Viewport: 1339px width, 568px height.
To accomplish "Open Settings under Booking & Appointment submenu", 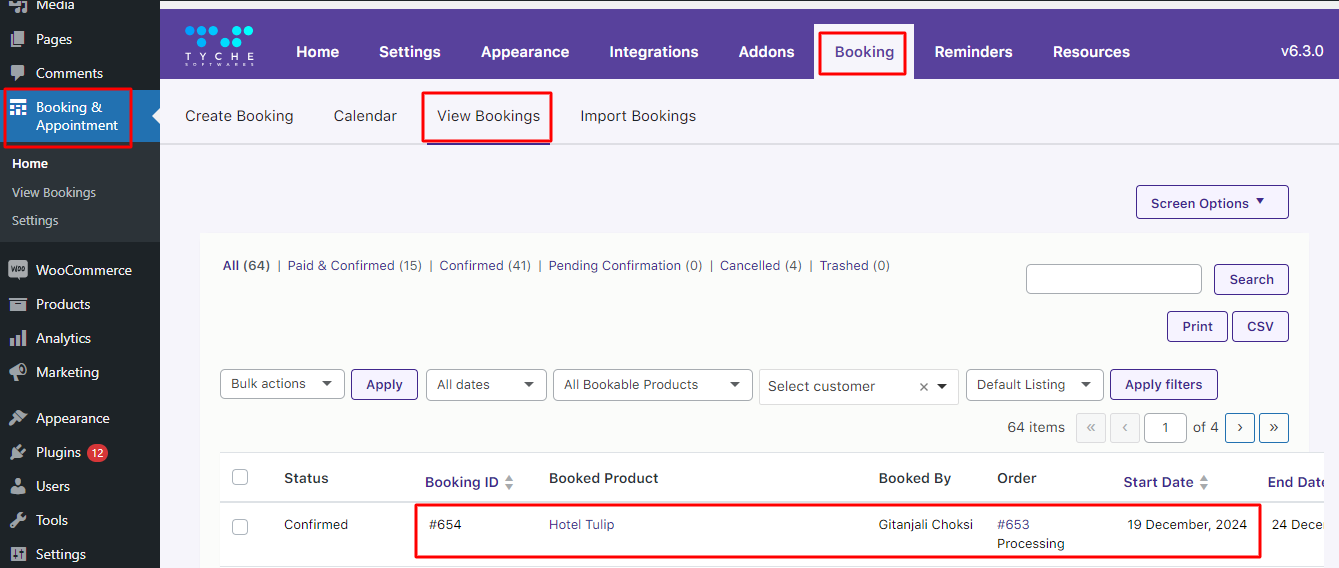I will tap(35, 220).
